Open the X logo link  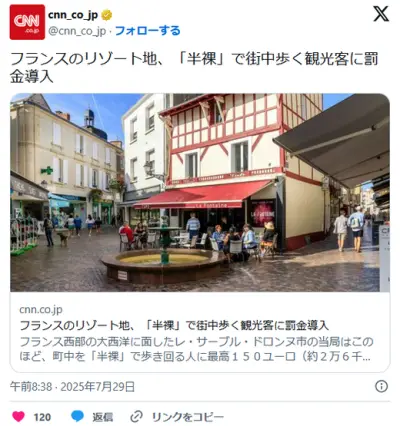[x=381, y=14]
